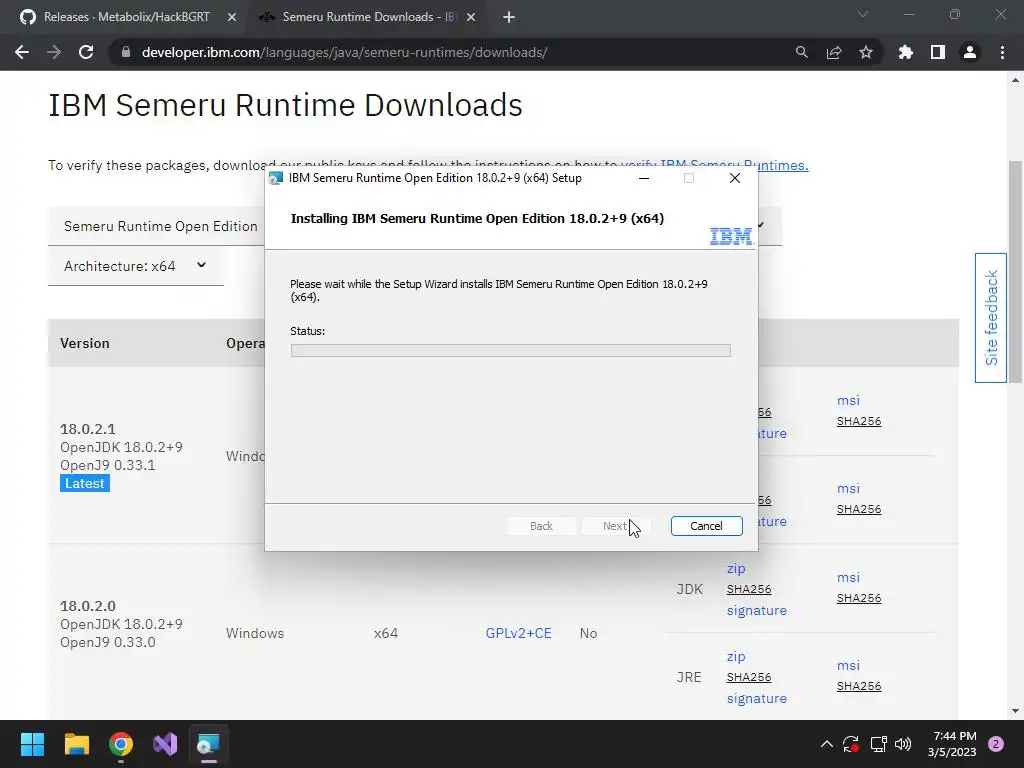Click the scrollbar down arrow

pyautogui.click(x=1016, y=711)
